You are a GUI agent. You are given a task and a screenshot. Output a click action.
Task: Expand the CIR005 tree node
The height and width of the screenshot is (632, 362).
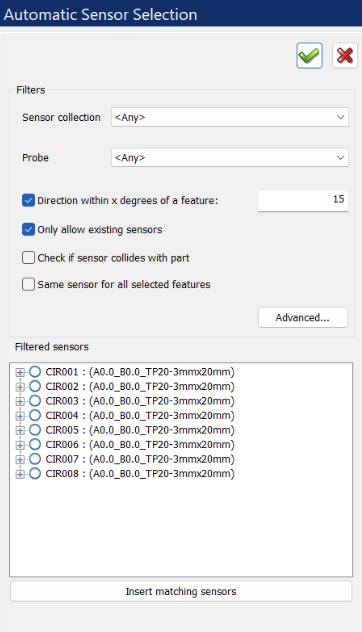pos(20,430)
